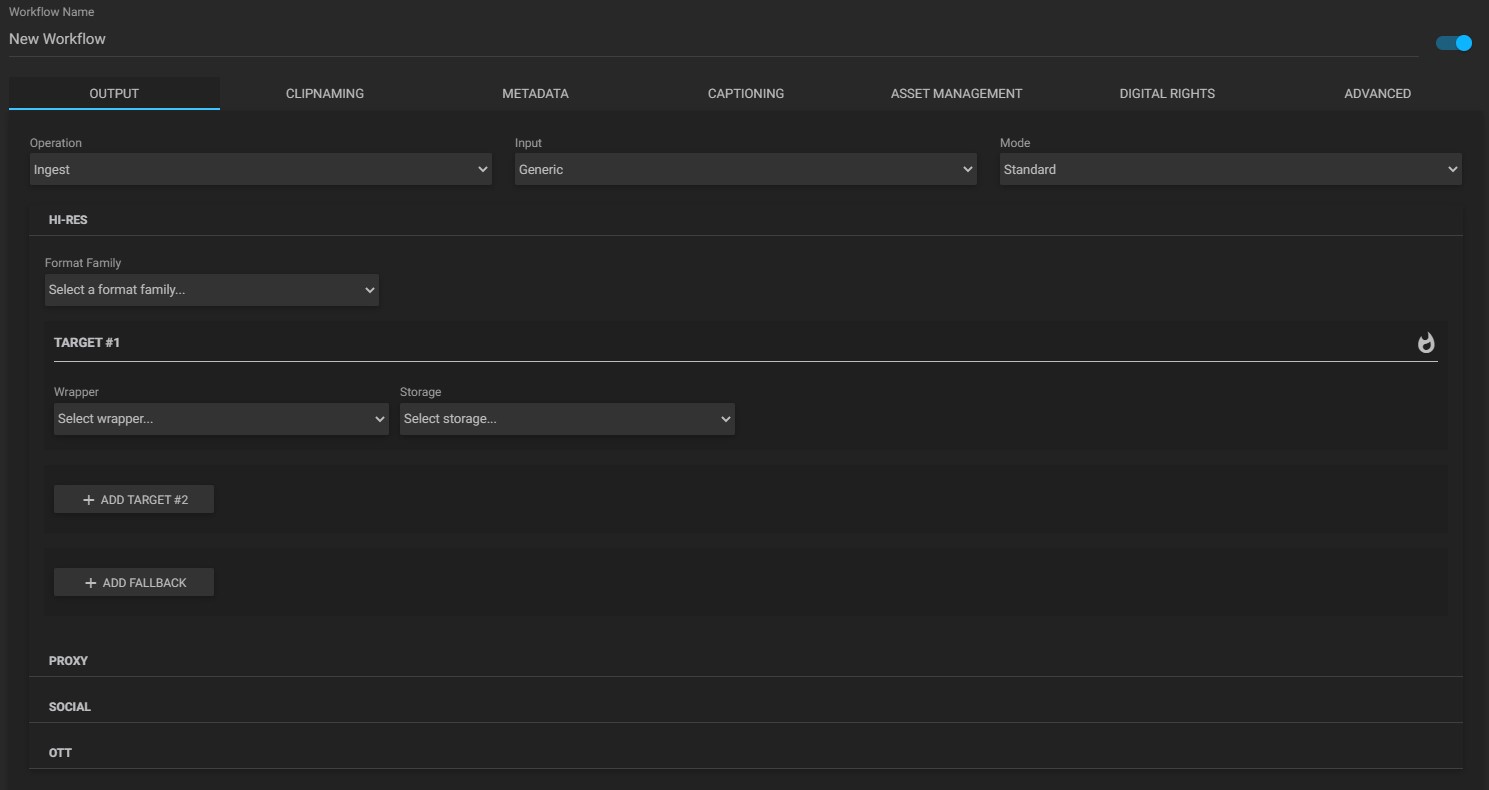
Task: Open the Operation dropdown showing Ingest
Action: click(261, 169)
